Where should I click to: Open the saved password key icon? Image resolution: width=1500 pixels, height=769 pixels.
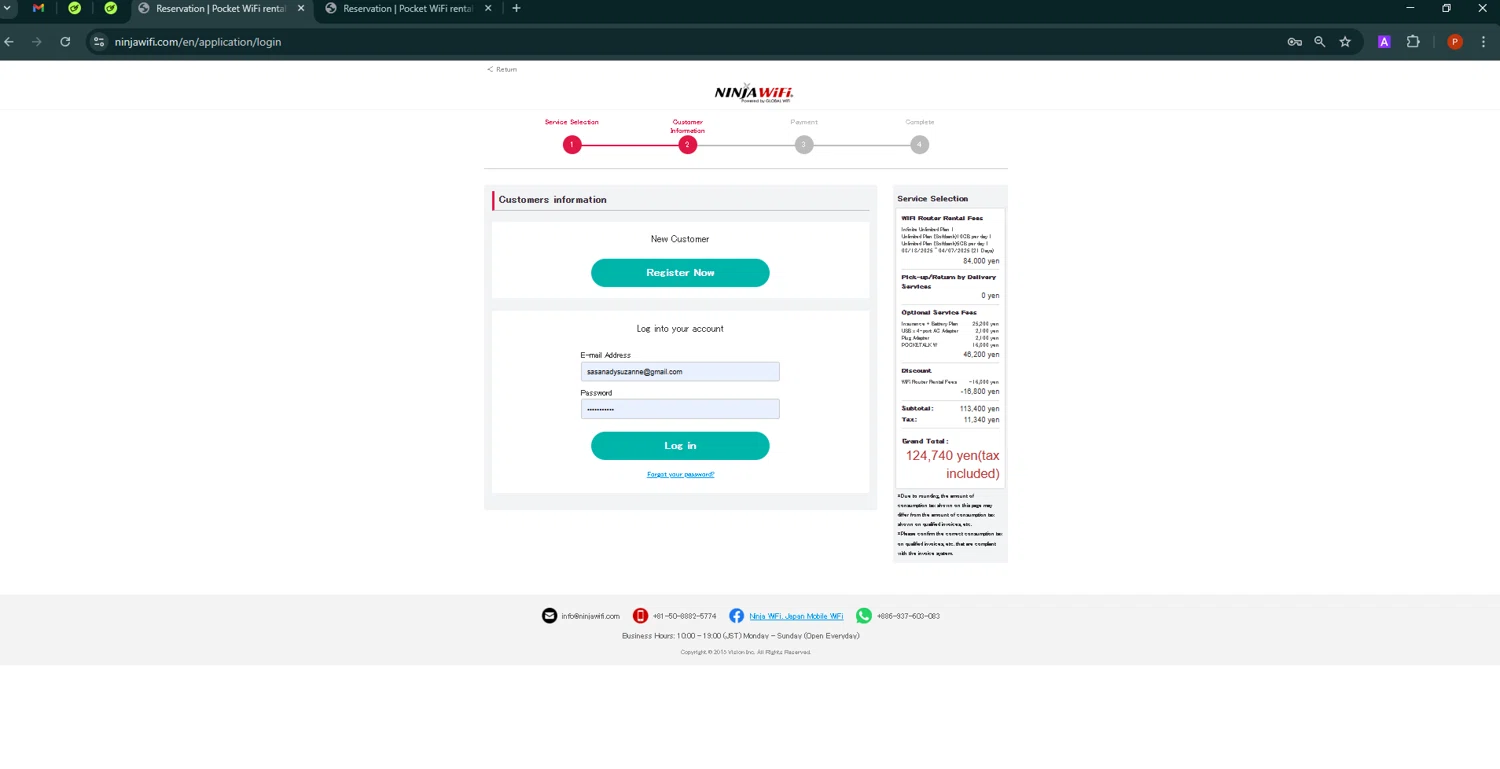coord(1294,42)
